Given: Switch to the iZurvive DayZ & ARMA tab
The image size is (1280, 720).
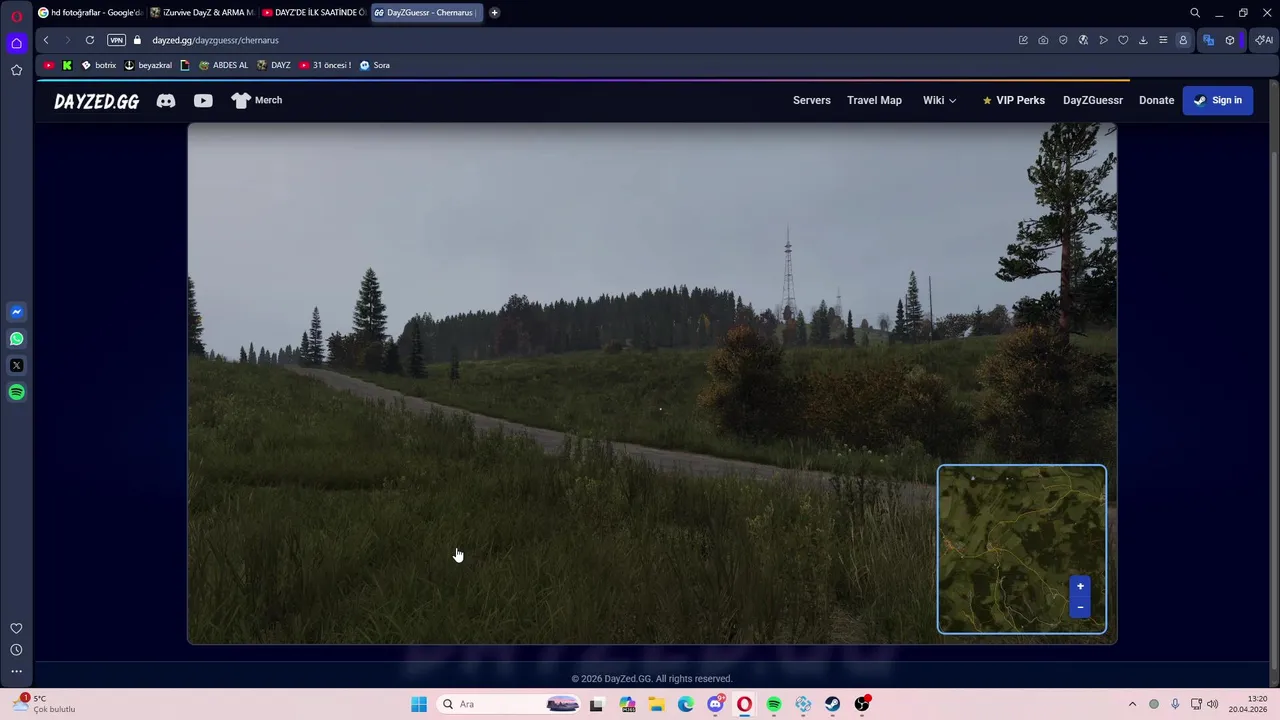Looking at the screenshot, I should pyautogui.click(x=202, y=12).
